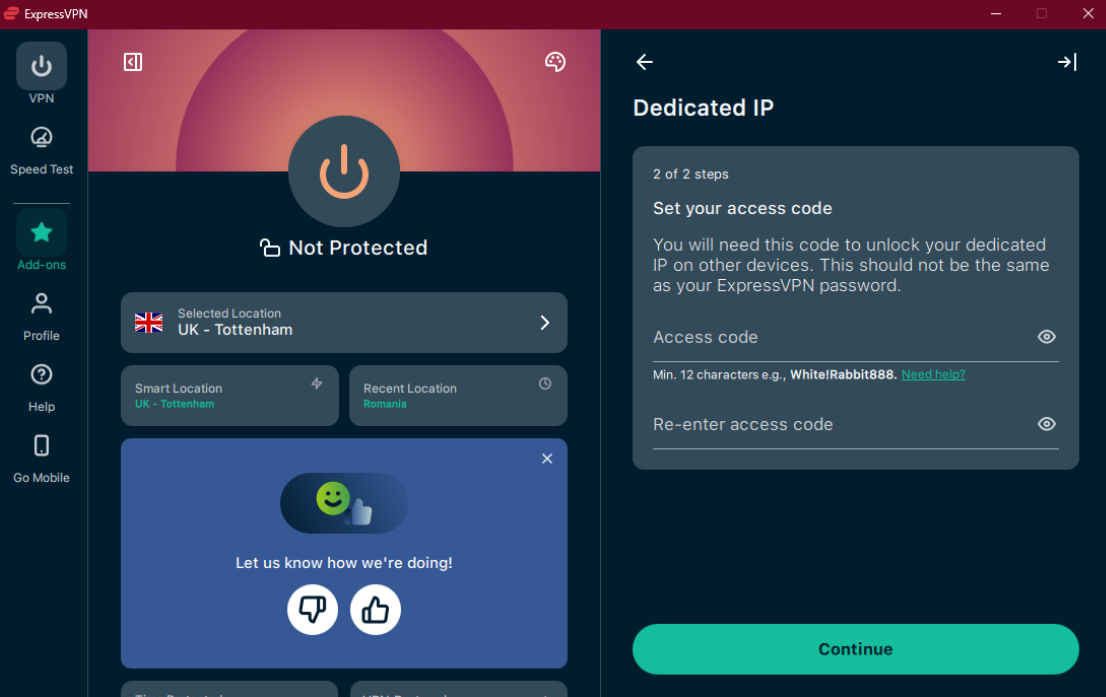Open the theme palette icon
The width and height of the screenshot is (1106, 697).
coord(555,62)
